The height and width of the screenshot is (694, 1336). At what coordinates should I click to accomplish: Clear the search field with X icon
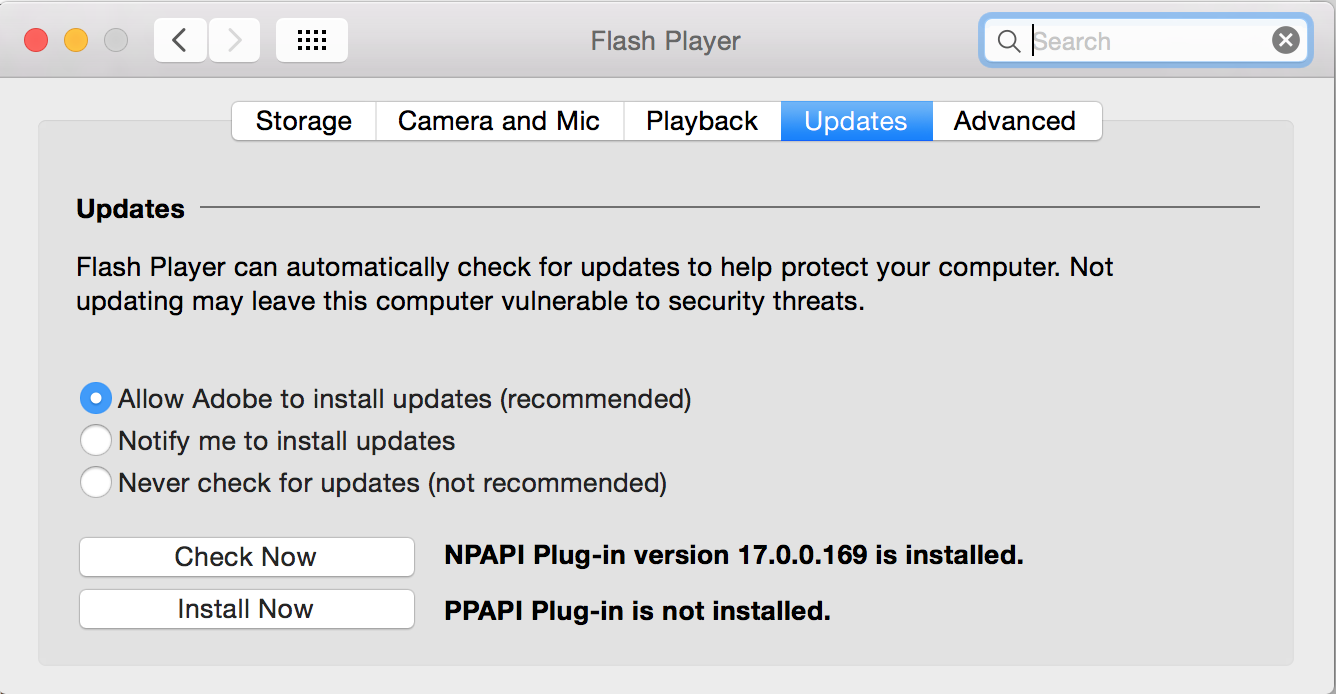[1285, 40]
